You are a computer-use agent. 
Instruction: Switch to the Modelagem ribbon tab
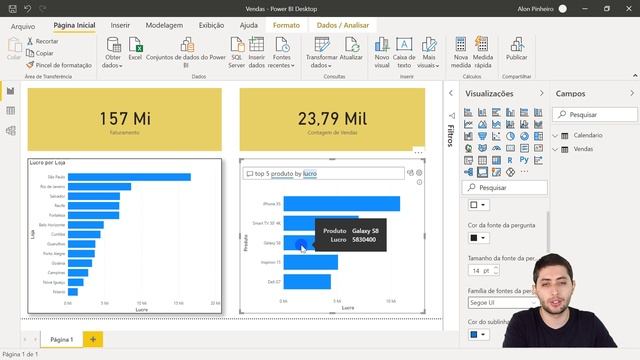164,25
